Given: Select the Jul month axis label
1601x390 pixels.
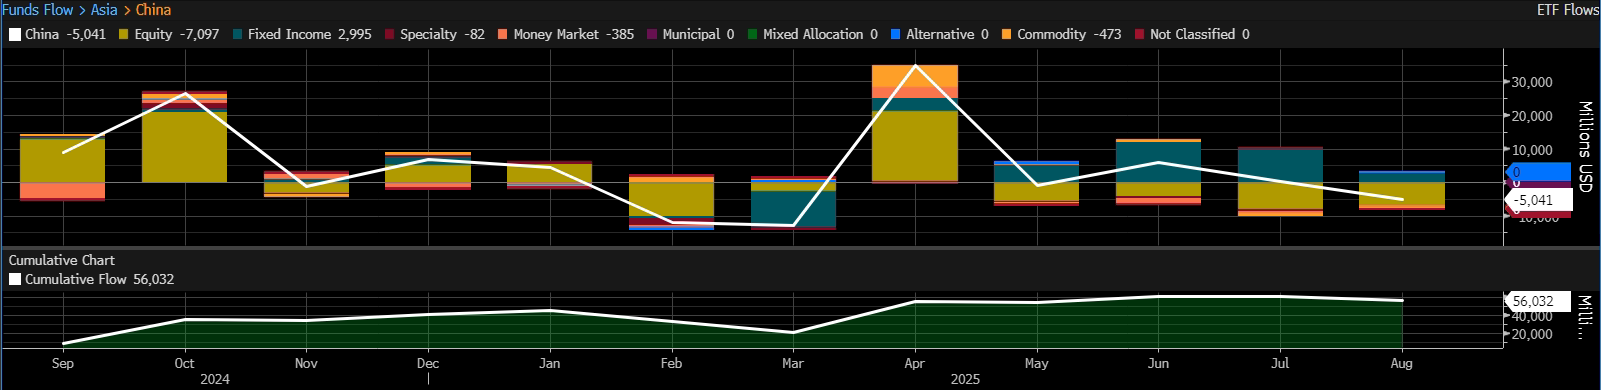Looking at the screenshot, I should tap(1280, 363).
